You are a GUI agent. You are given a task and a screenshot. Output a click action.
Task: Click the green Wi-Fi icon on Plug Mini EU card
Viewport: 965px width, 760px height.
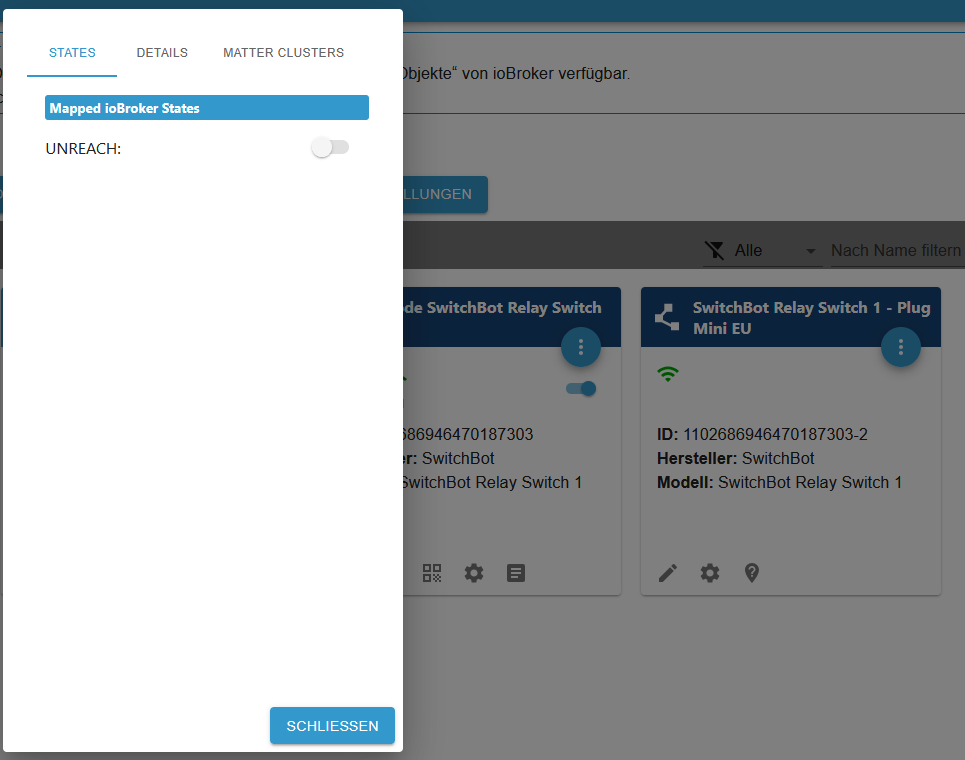(x=668, y=374)
